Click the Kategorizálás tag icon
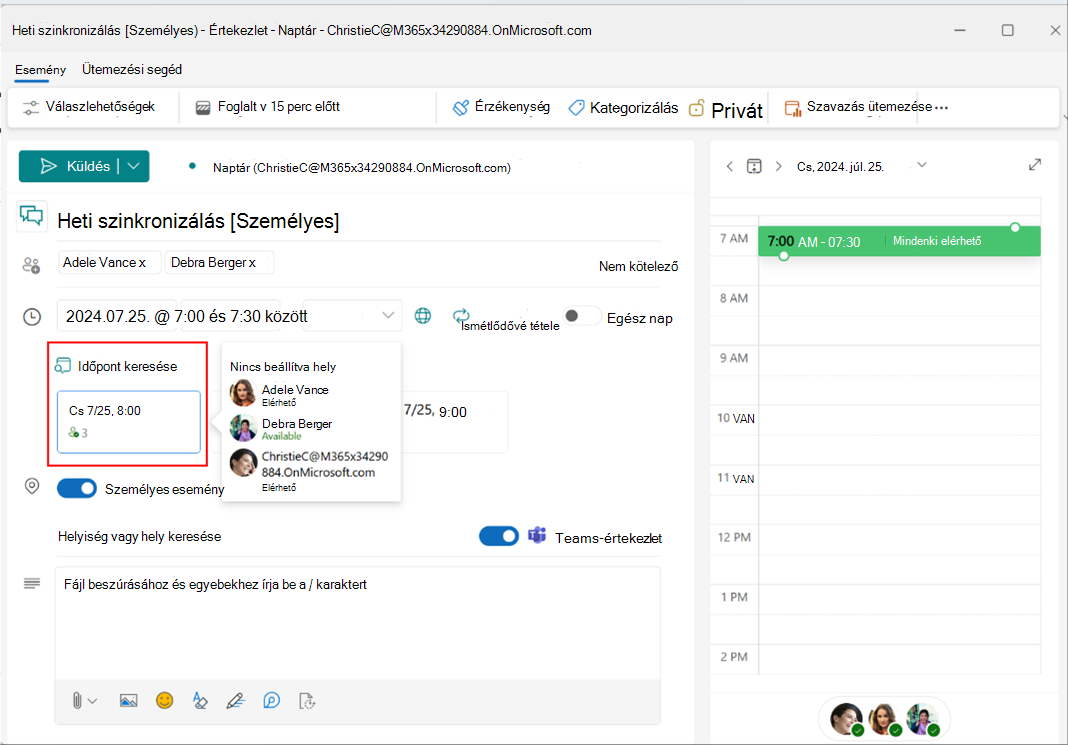This screenshot has width=1068, height=745. [576, 108]
